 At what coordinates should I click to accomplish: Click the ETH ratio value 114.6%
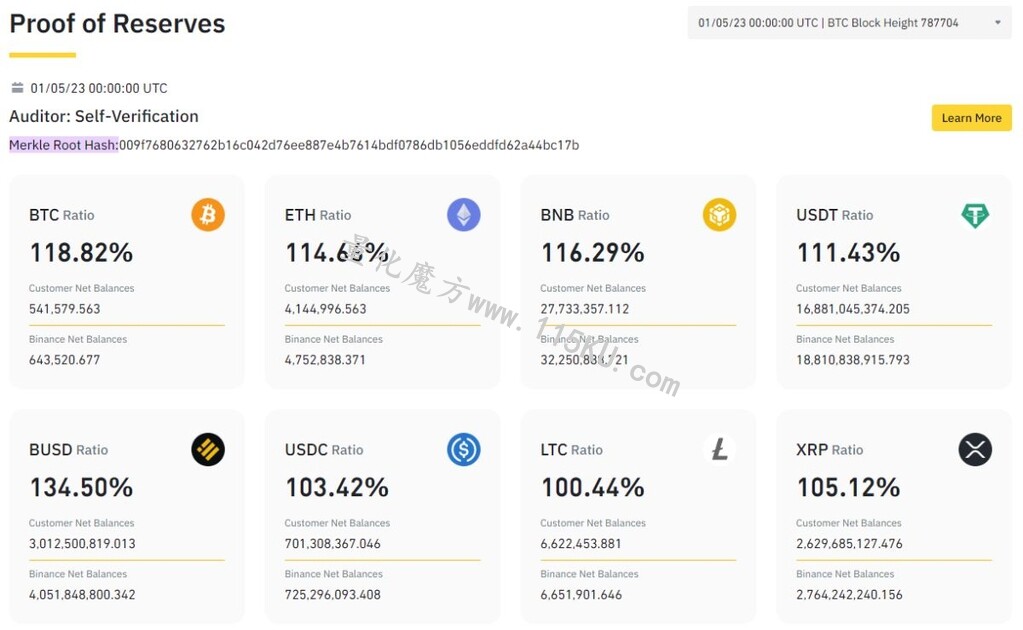tap(337, 252)
